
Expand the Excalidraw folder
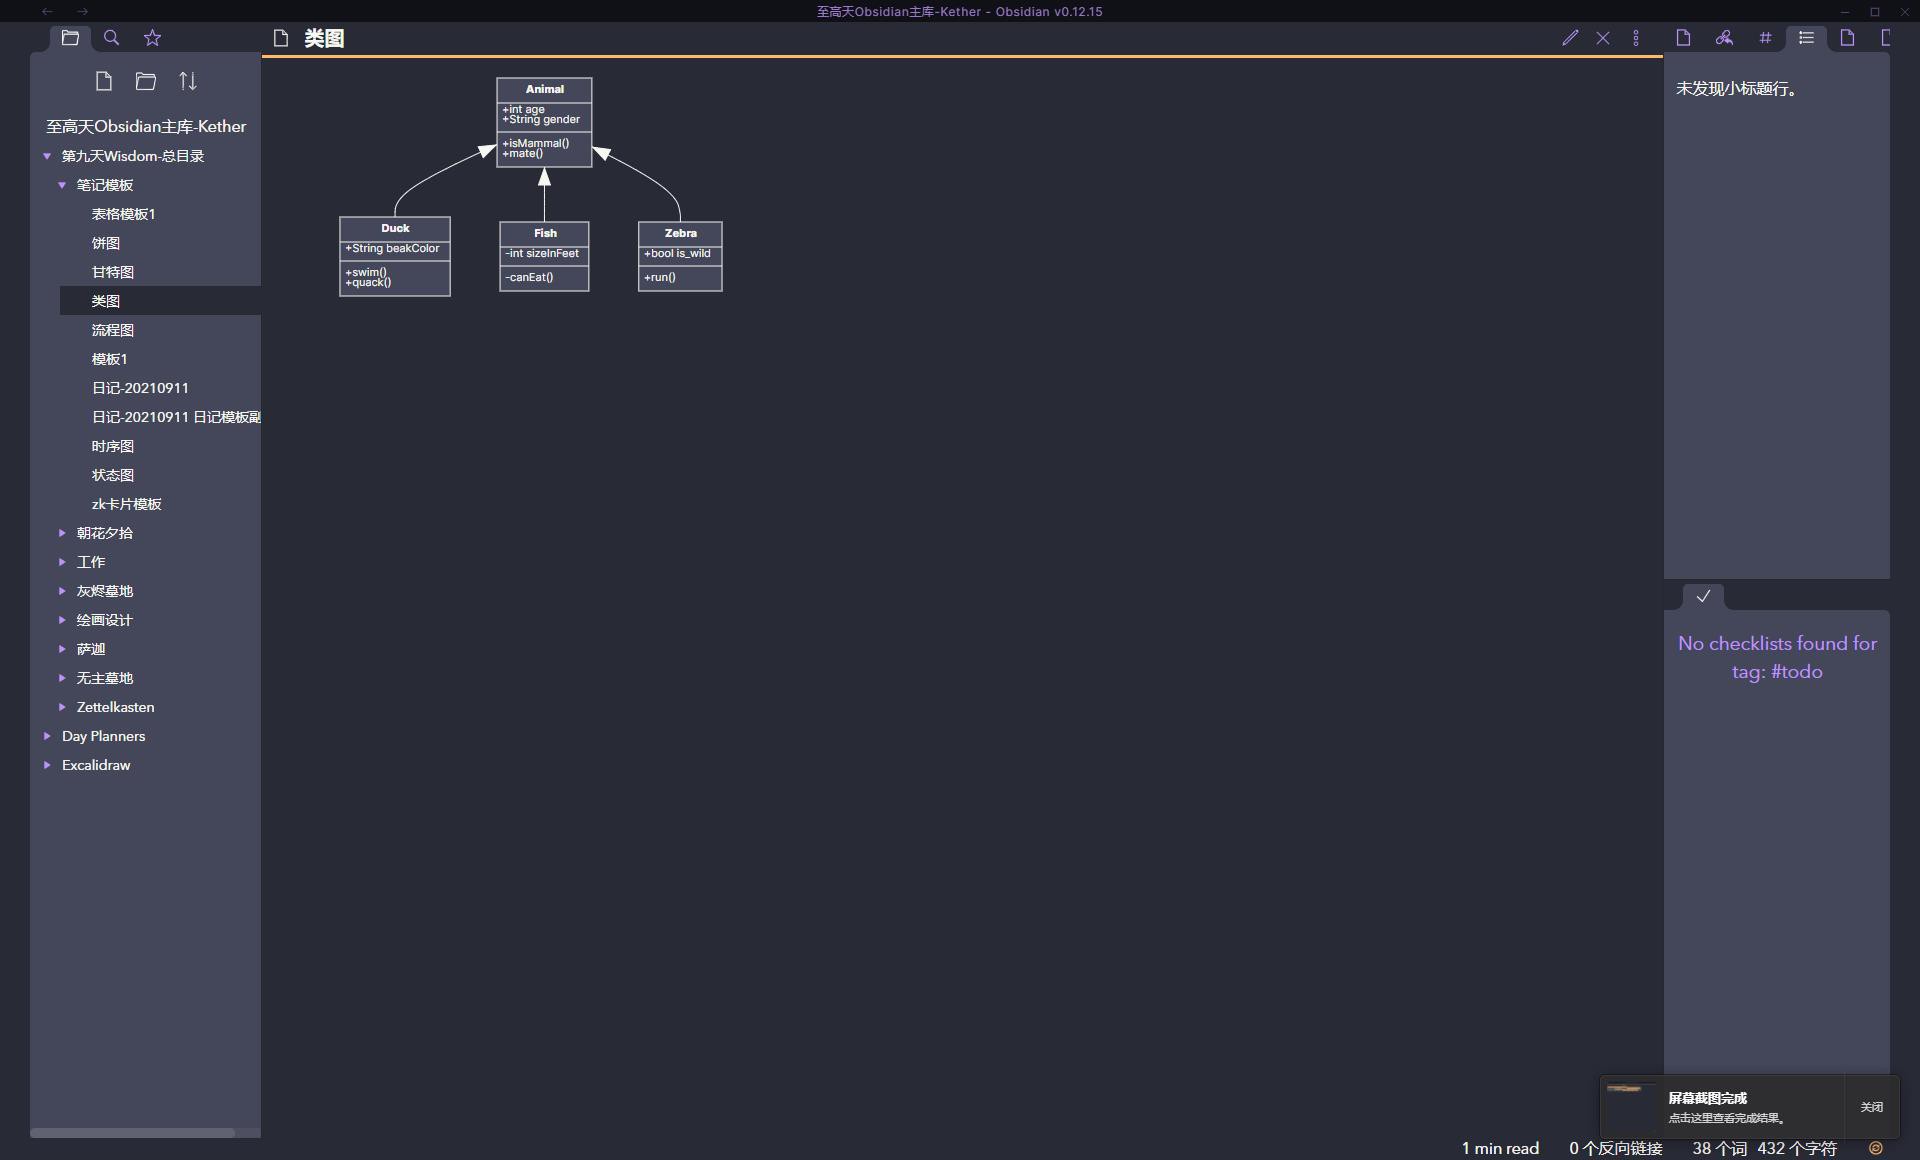pos(47,765)
